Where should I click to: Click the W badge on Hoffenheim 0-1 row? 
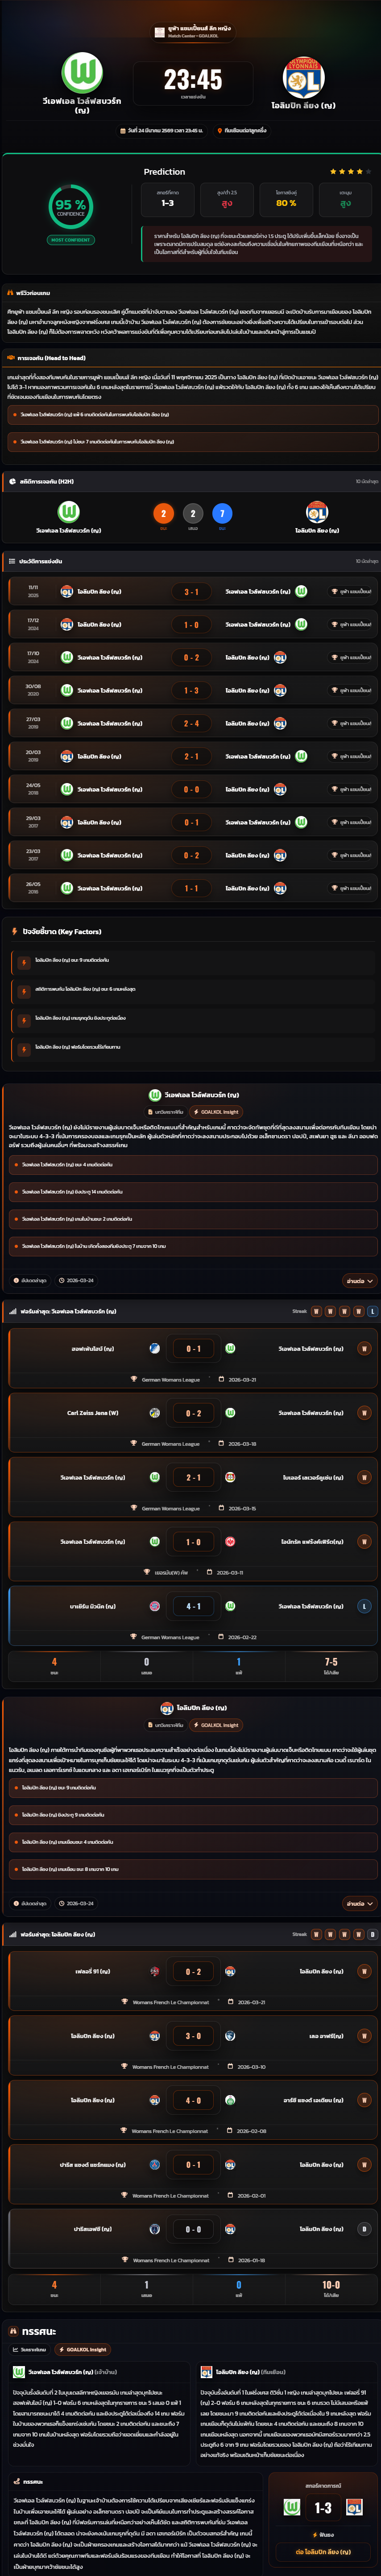click(364, 1349)
